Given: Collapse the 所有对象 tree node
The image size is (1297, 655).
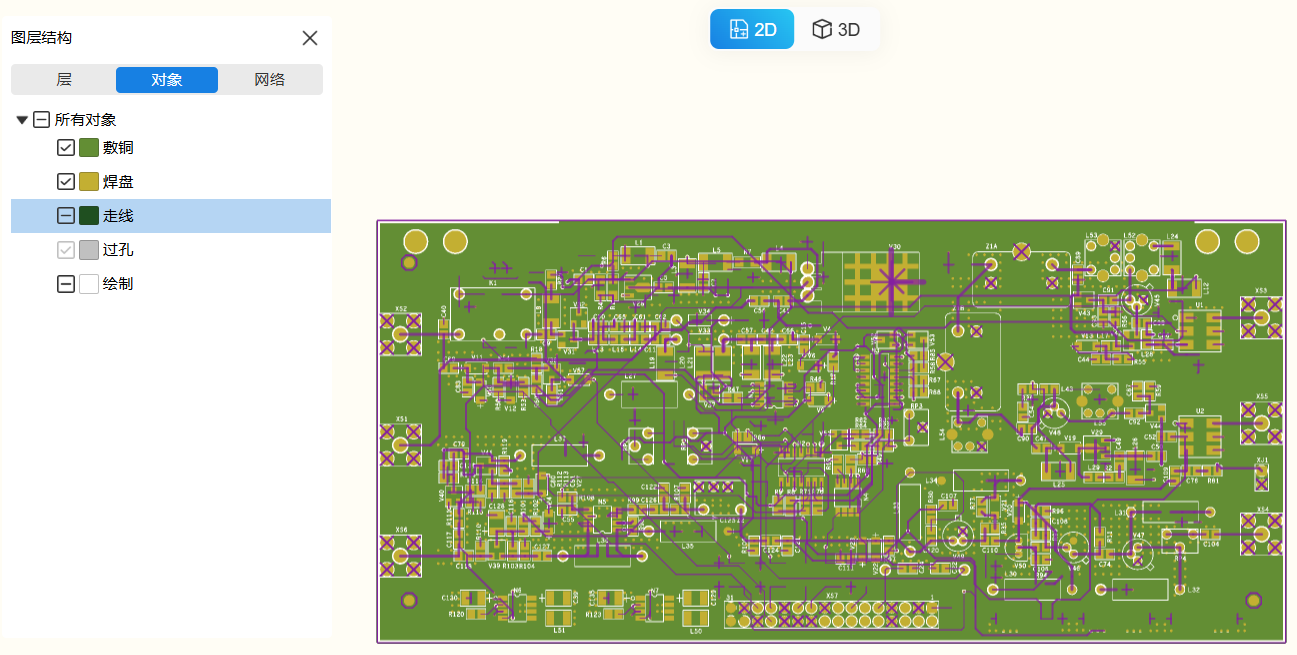Looking at the screenshot, I should pyautogui.click(x=22, y=120).
